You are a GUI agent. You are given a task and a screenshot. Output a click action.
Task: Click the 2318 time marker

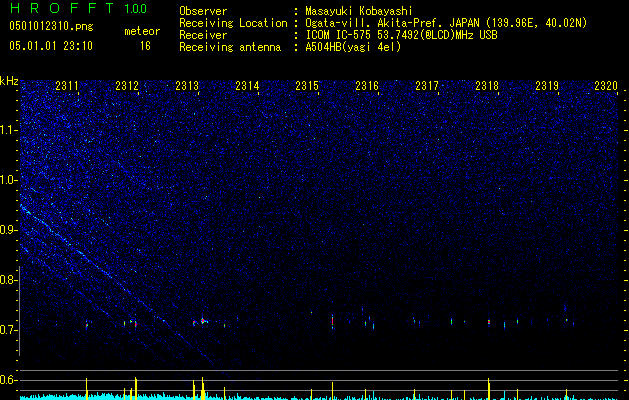point(487,85)
